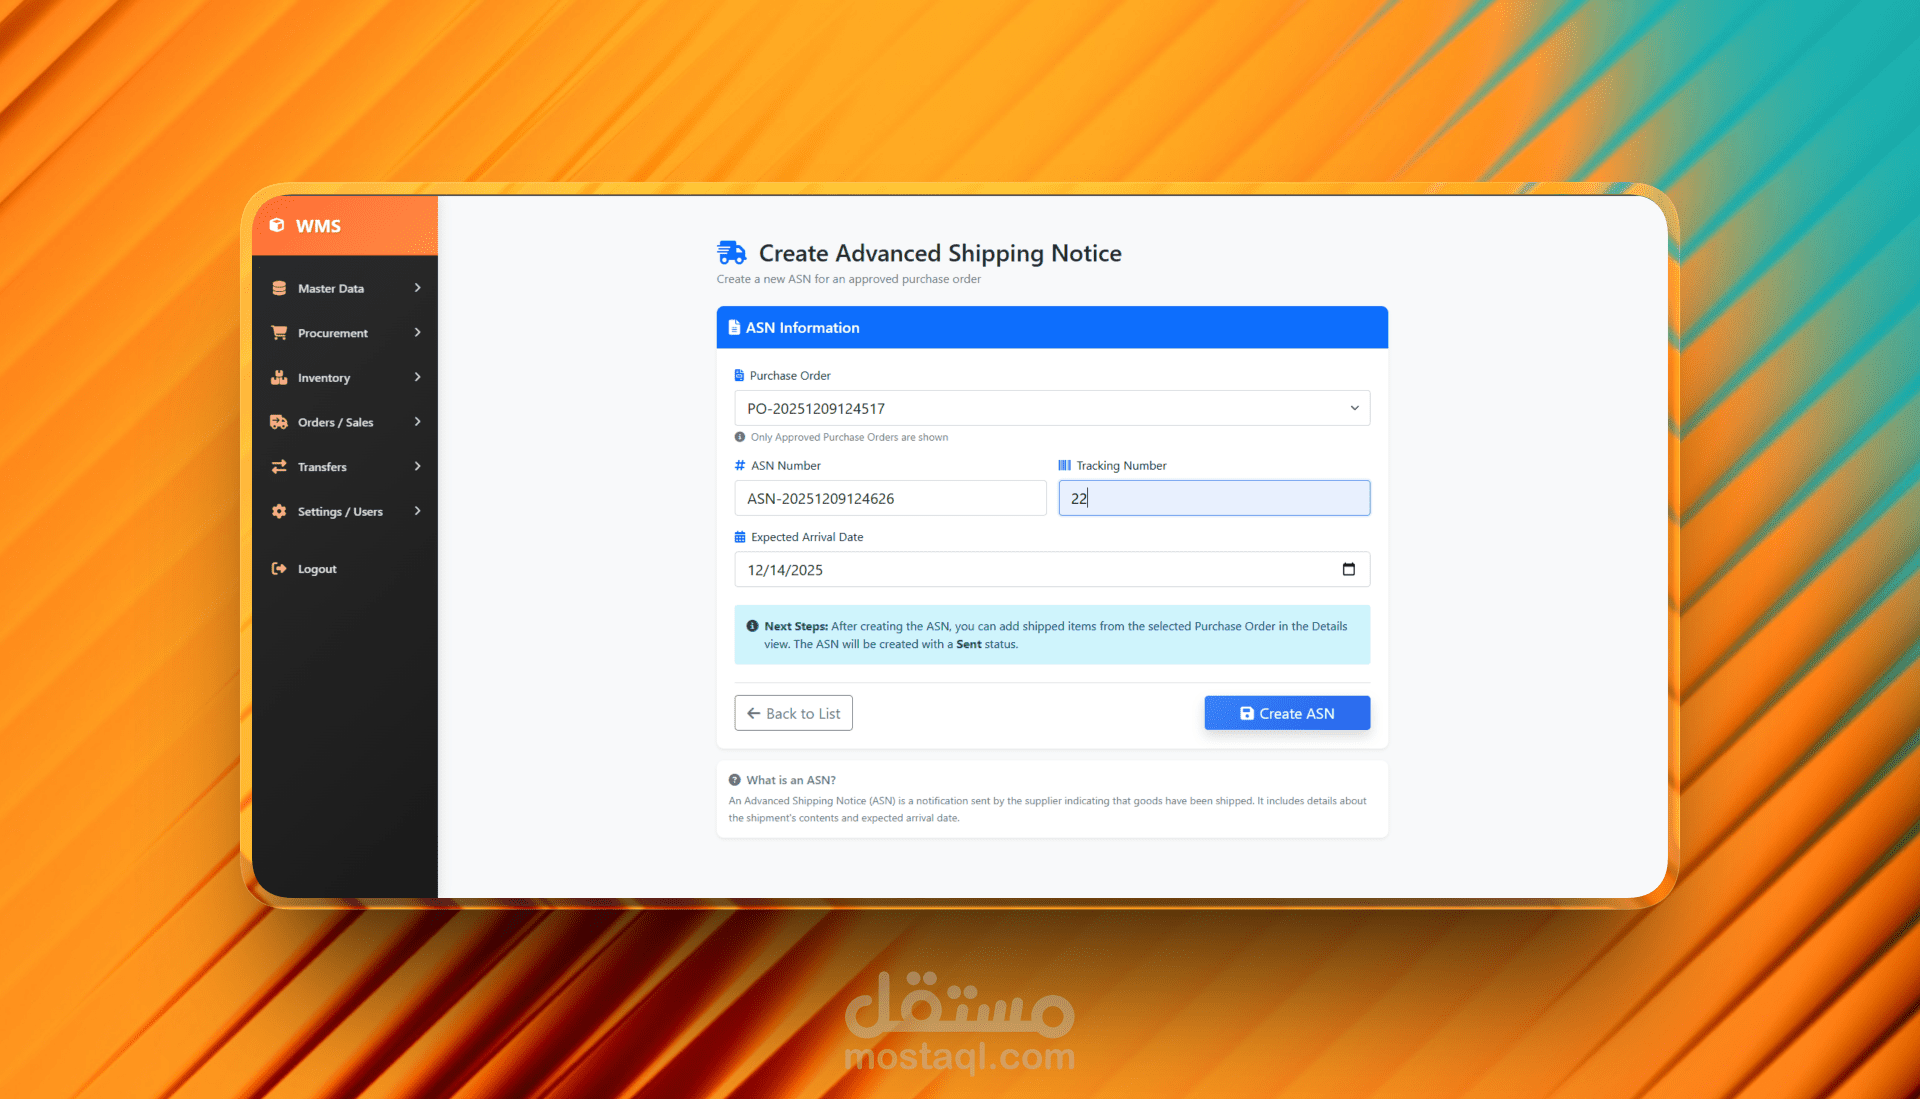This screenshot has width=1920, height=1099.
Task: Expand the Settings / Users chevron
Action: point(418,511)
